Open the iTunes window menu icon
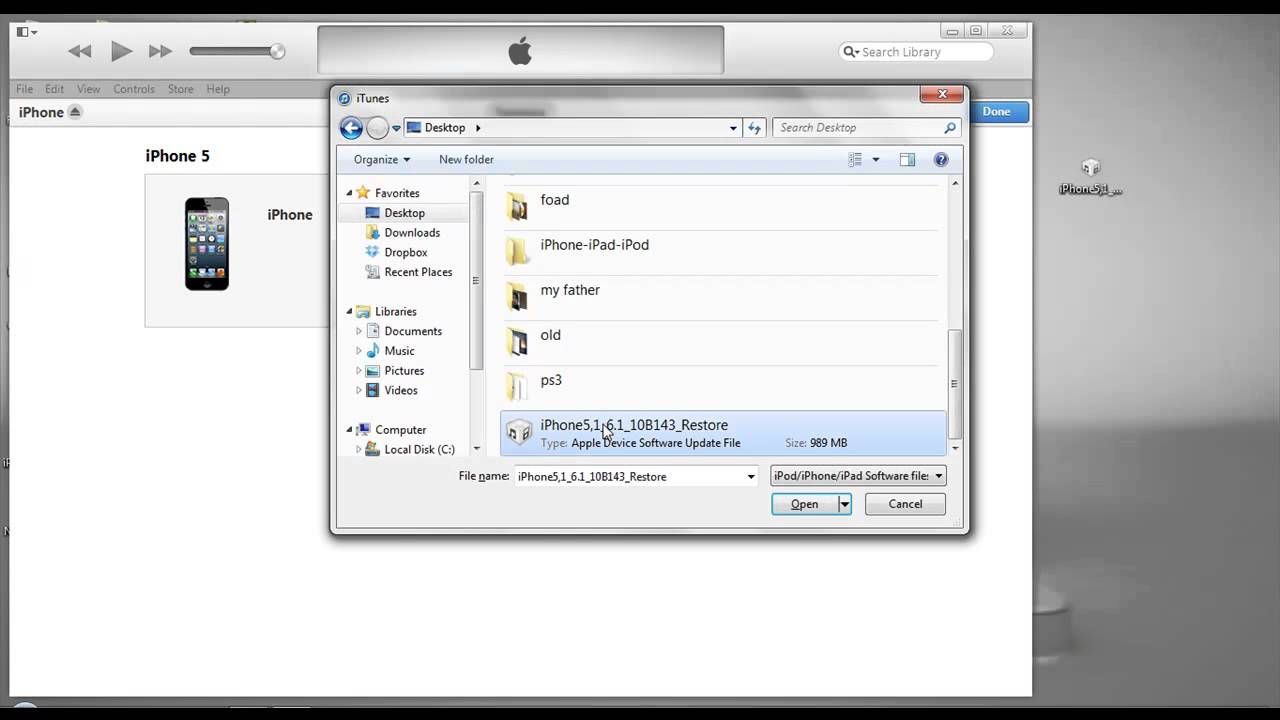This screenshot has height=720, width=1280. (x=27, y=31)
